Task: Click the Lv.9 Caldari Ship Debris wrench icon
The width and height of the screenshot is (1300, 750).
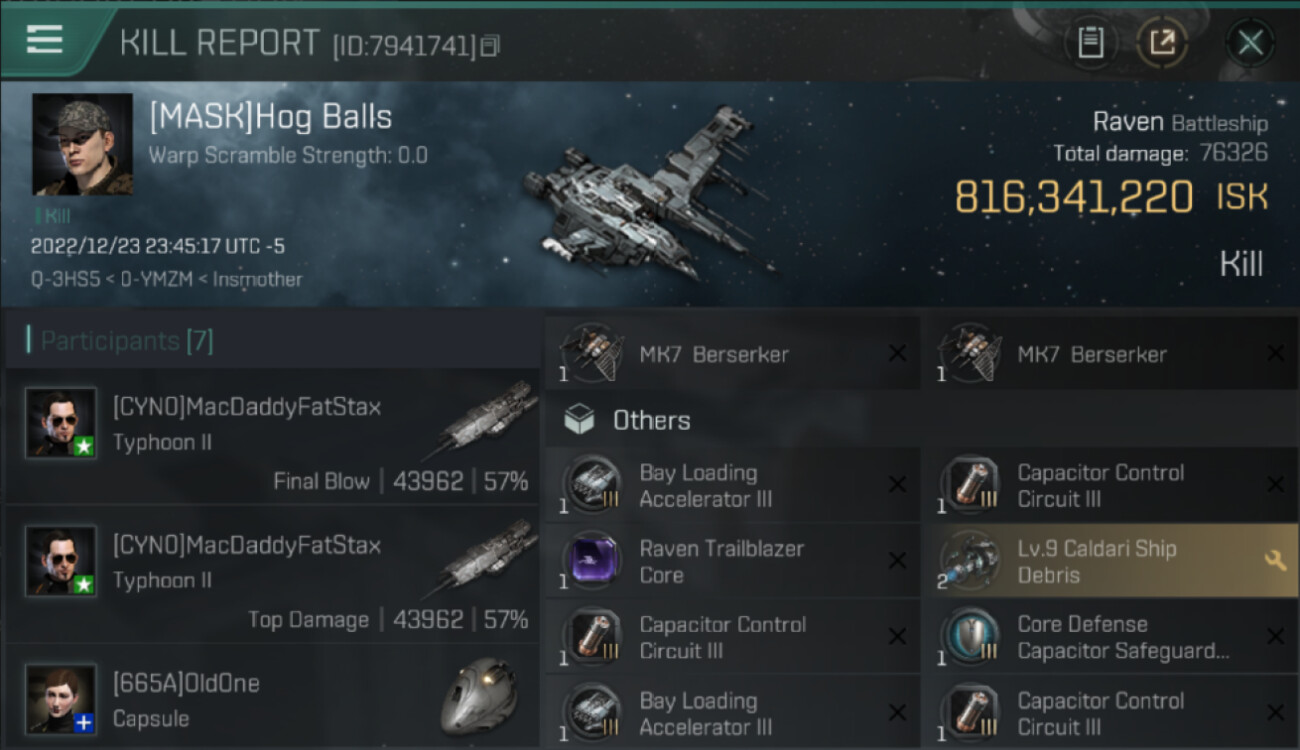Action: point(1275,561)
